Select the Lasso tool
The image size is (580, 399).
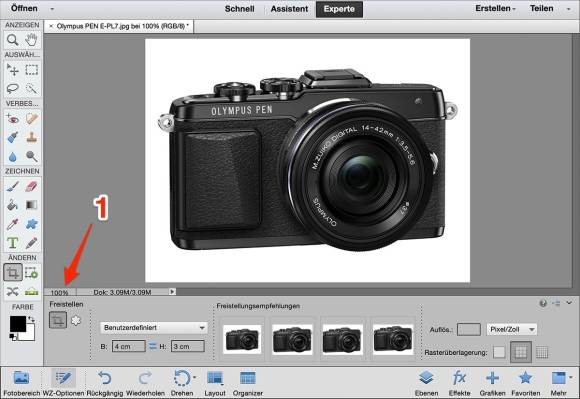click(x=13, y=88)
